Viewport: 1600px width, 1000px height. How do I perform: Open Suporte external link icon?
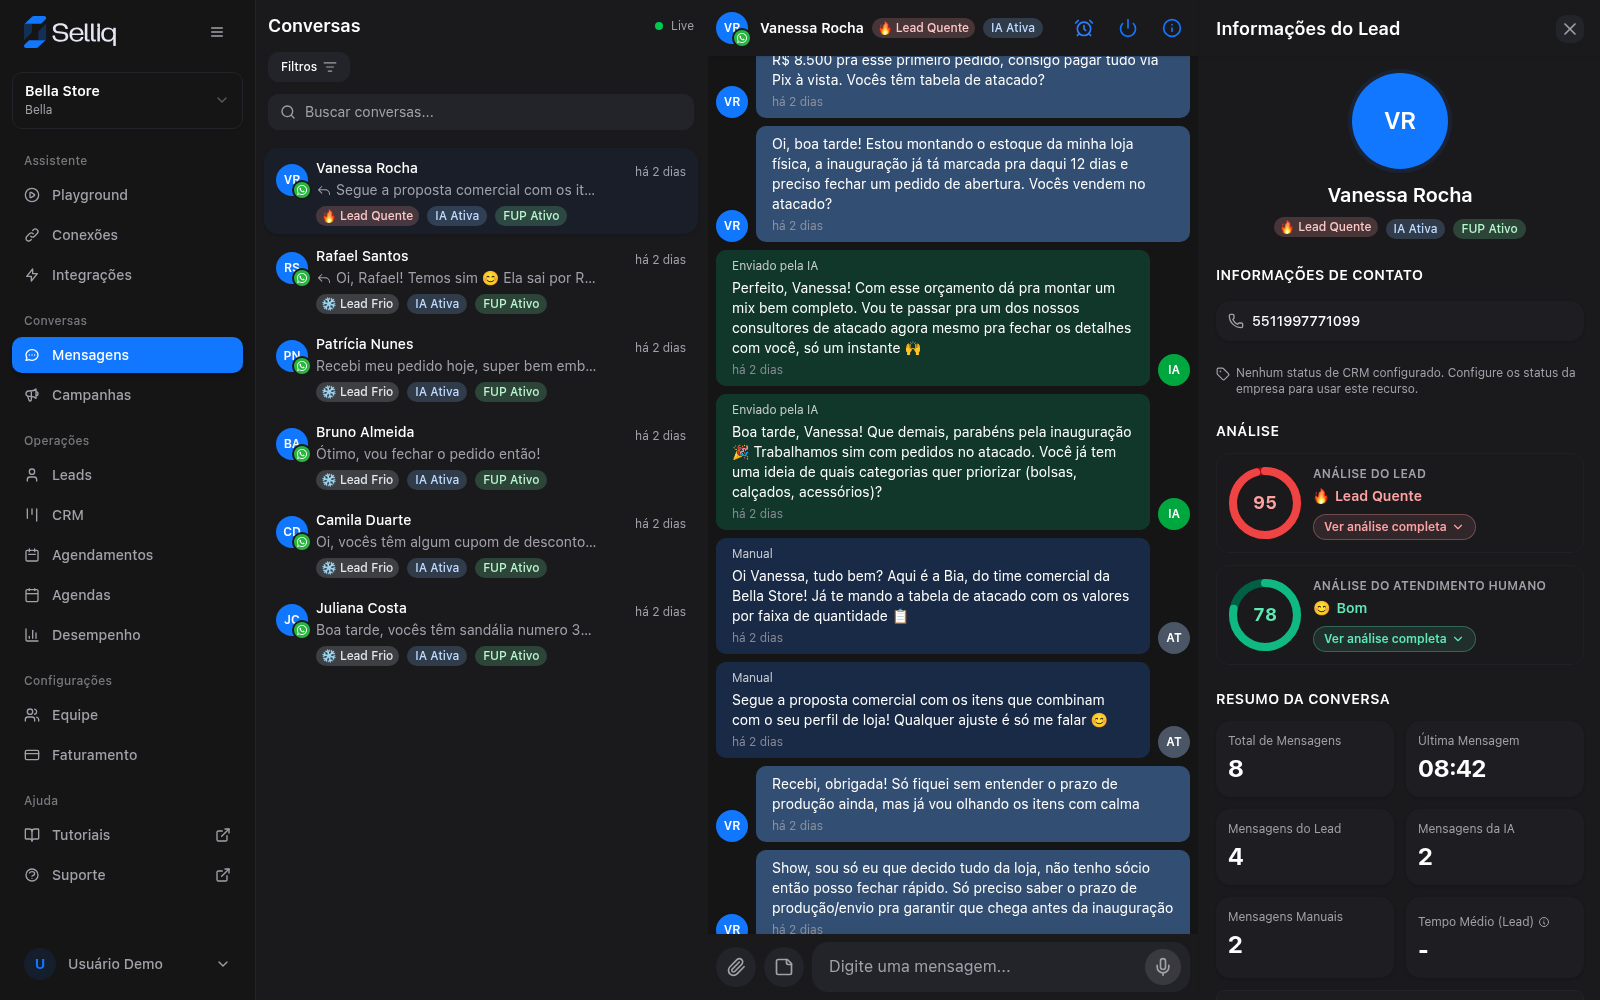click(x=223, y=875)
